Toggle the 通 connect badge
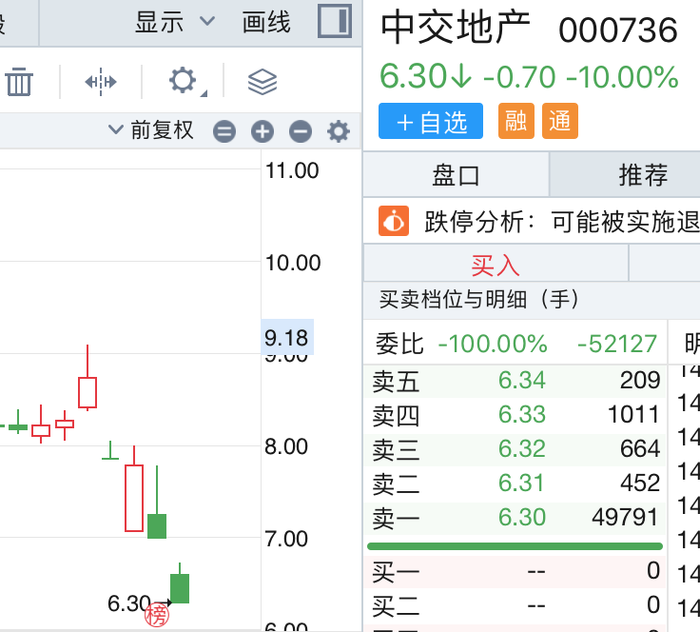Screen dimensions: 700x632 (x=560, y=122)
